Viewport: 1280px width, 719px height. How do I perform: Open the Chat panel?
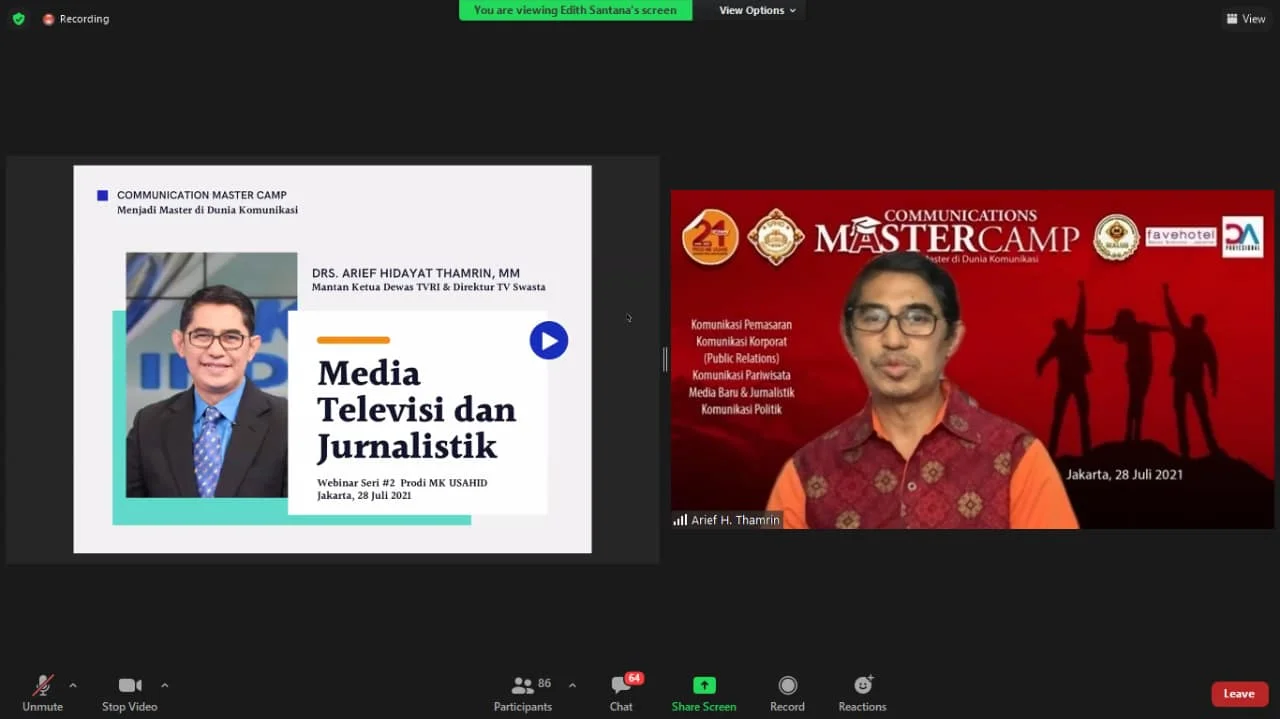point(621,693)
